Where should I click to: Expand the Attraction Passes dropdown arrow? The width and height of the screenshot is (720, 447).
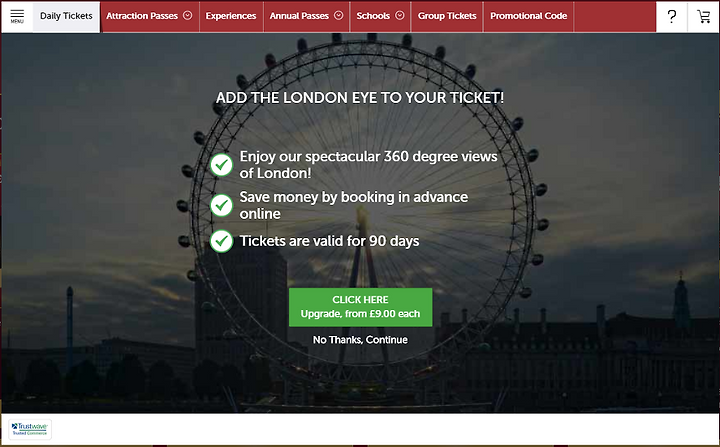187,16
